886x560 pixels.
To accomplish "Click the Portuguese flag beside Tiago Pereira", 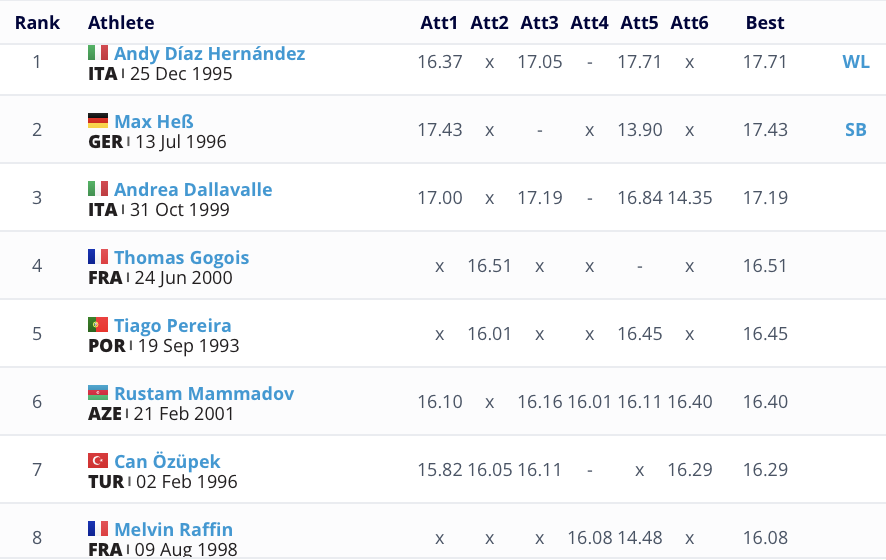I will pyautogui.click(x=98, y=325).
